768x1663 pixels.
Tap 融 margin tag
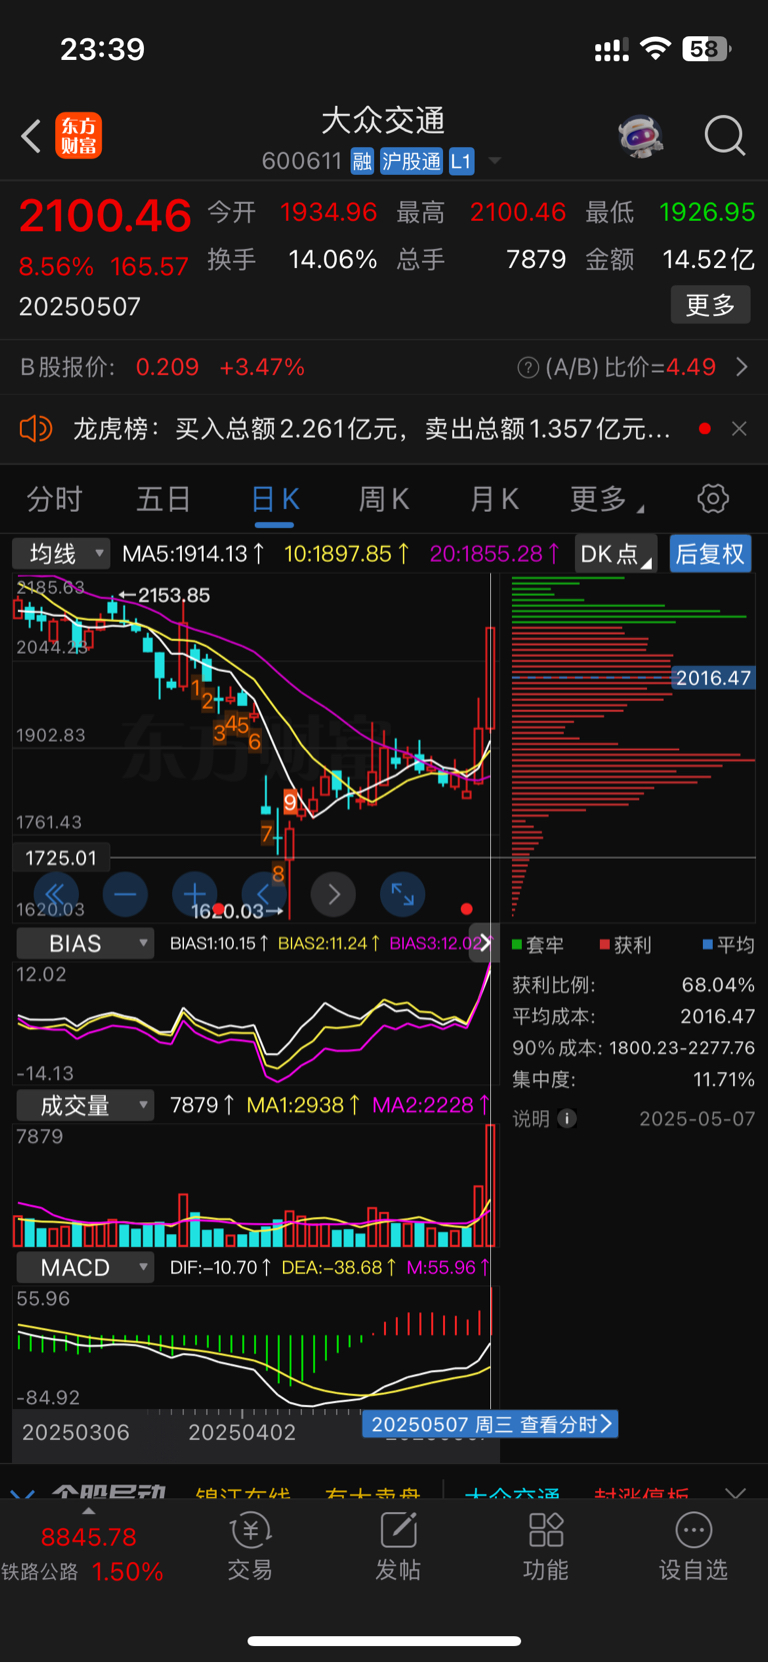point(362,161)
